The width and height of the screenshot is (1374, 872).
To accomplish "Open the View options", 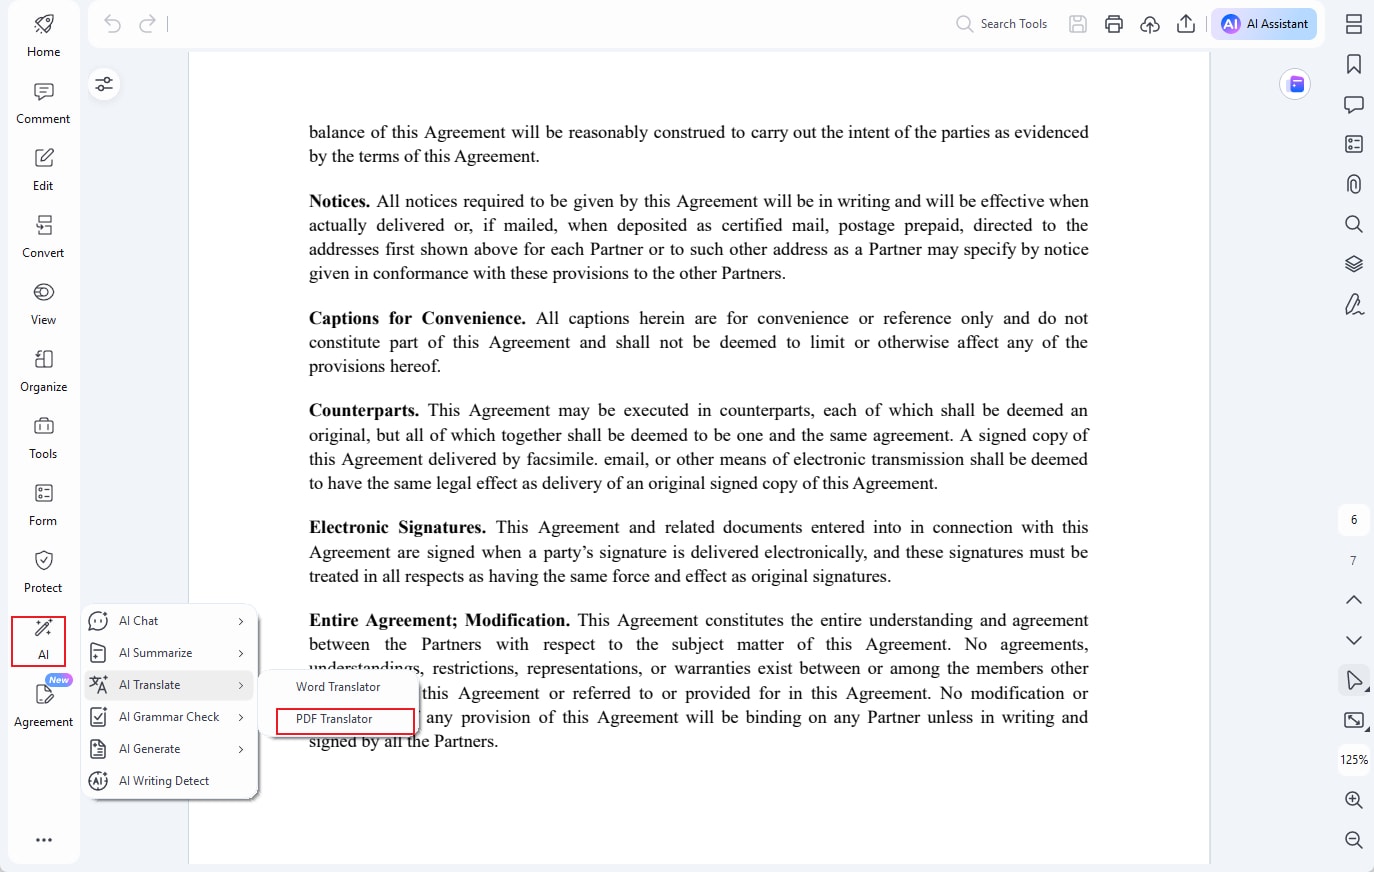I will 43,304.
